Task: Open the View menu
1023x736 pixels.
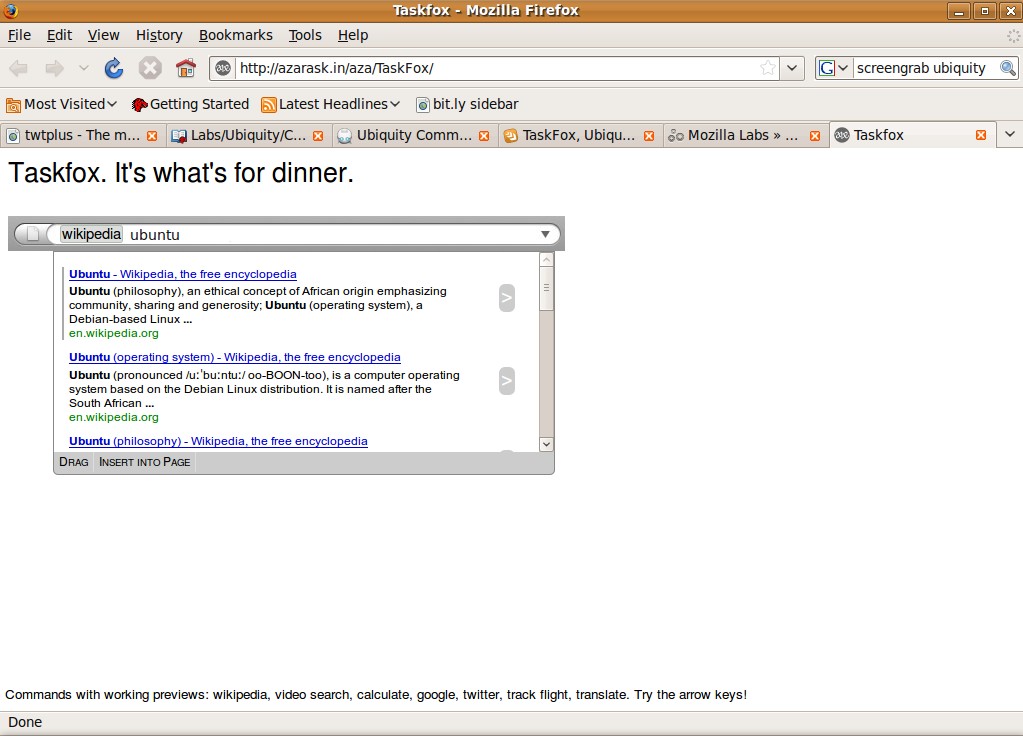Action: tap(104, 35)
